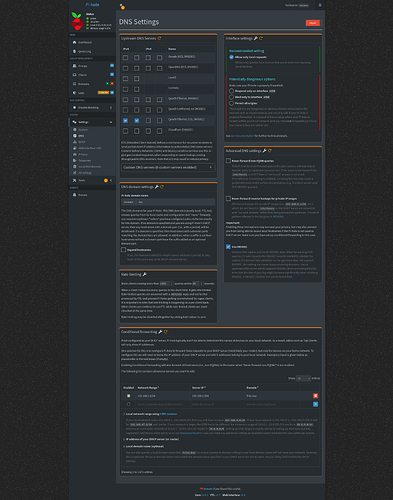
Task: Toggle the Enabled checkbox of the forwarding row
Action: click(x=128, y=396)
